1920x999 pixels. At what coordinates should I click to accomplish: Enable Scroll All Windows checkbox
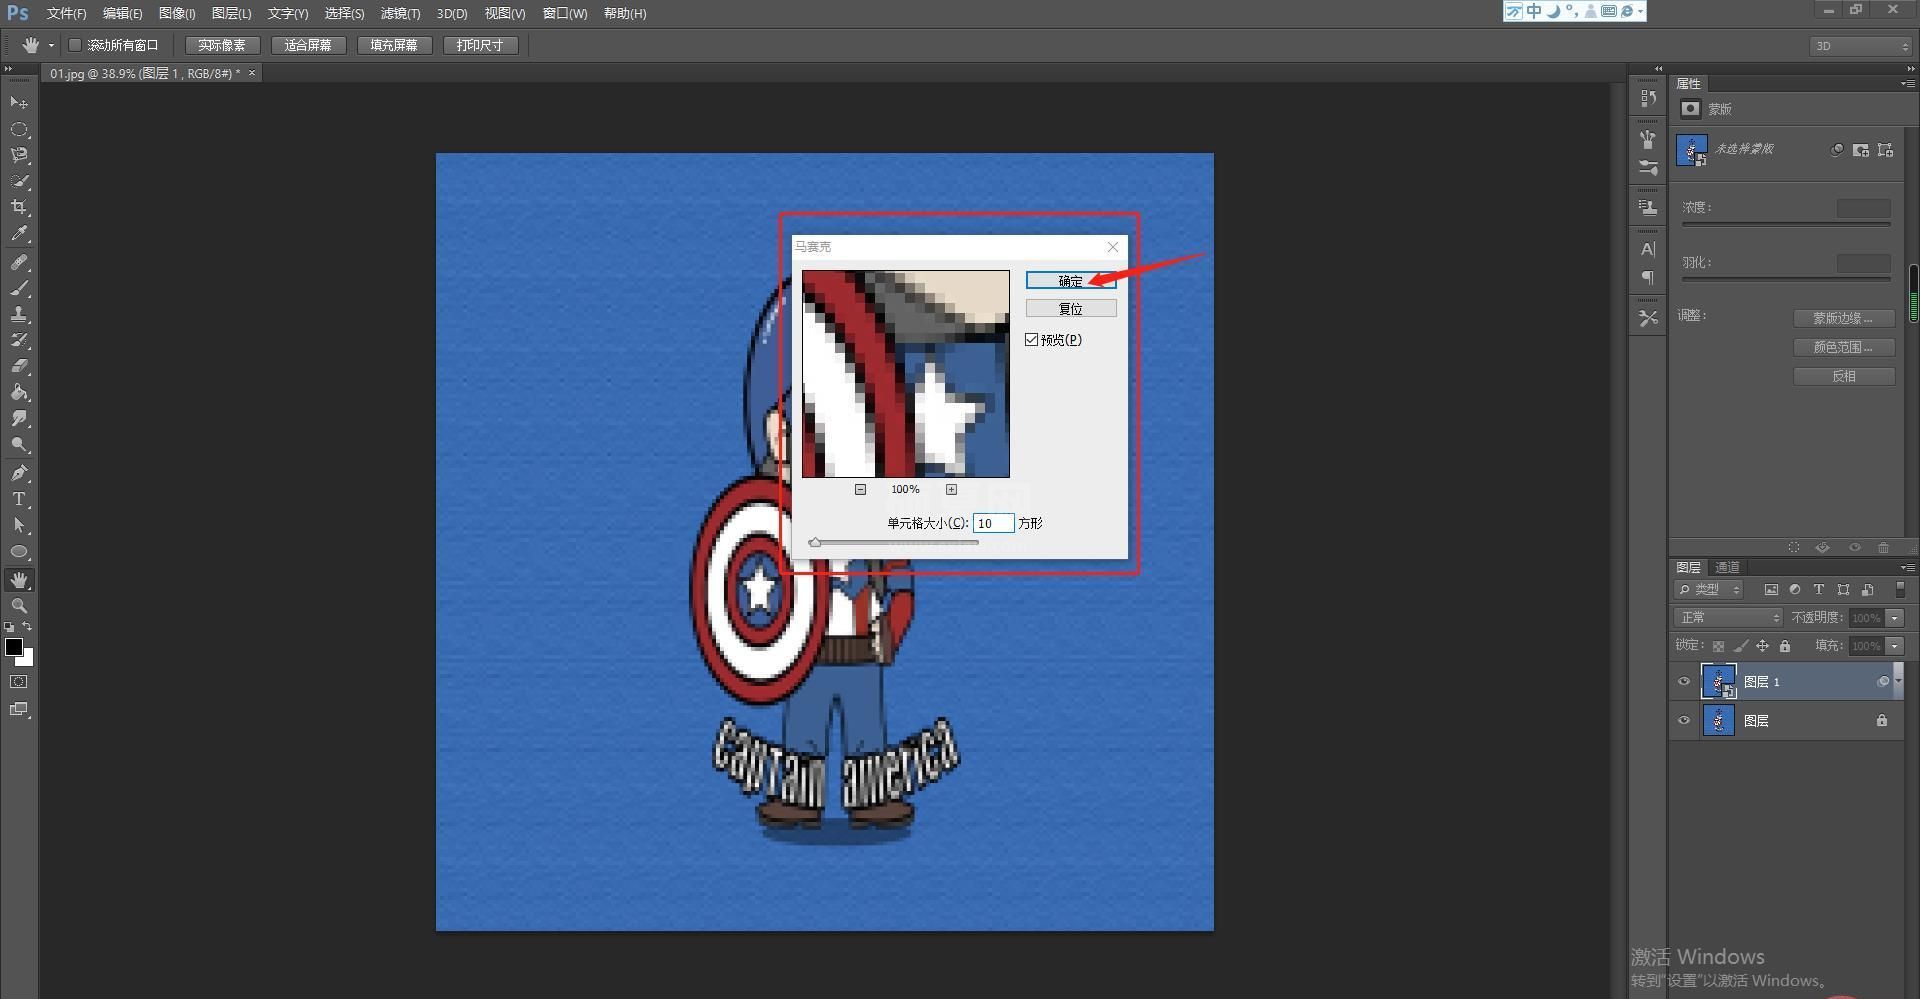[x=75, y=45]
